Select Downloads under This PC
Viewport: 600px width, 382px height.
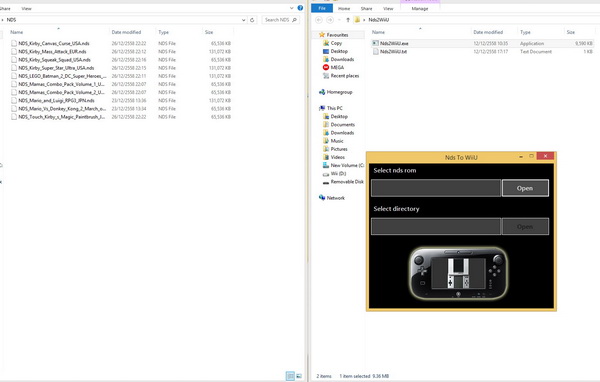pos(342,133)
